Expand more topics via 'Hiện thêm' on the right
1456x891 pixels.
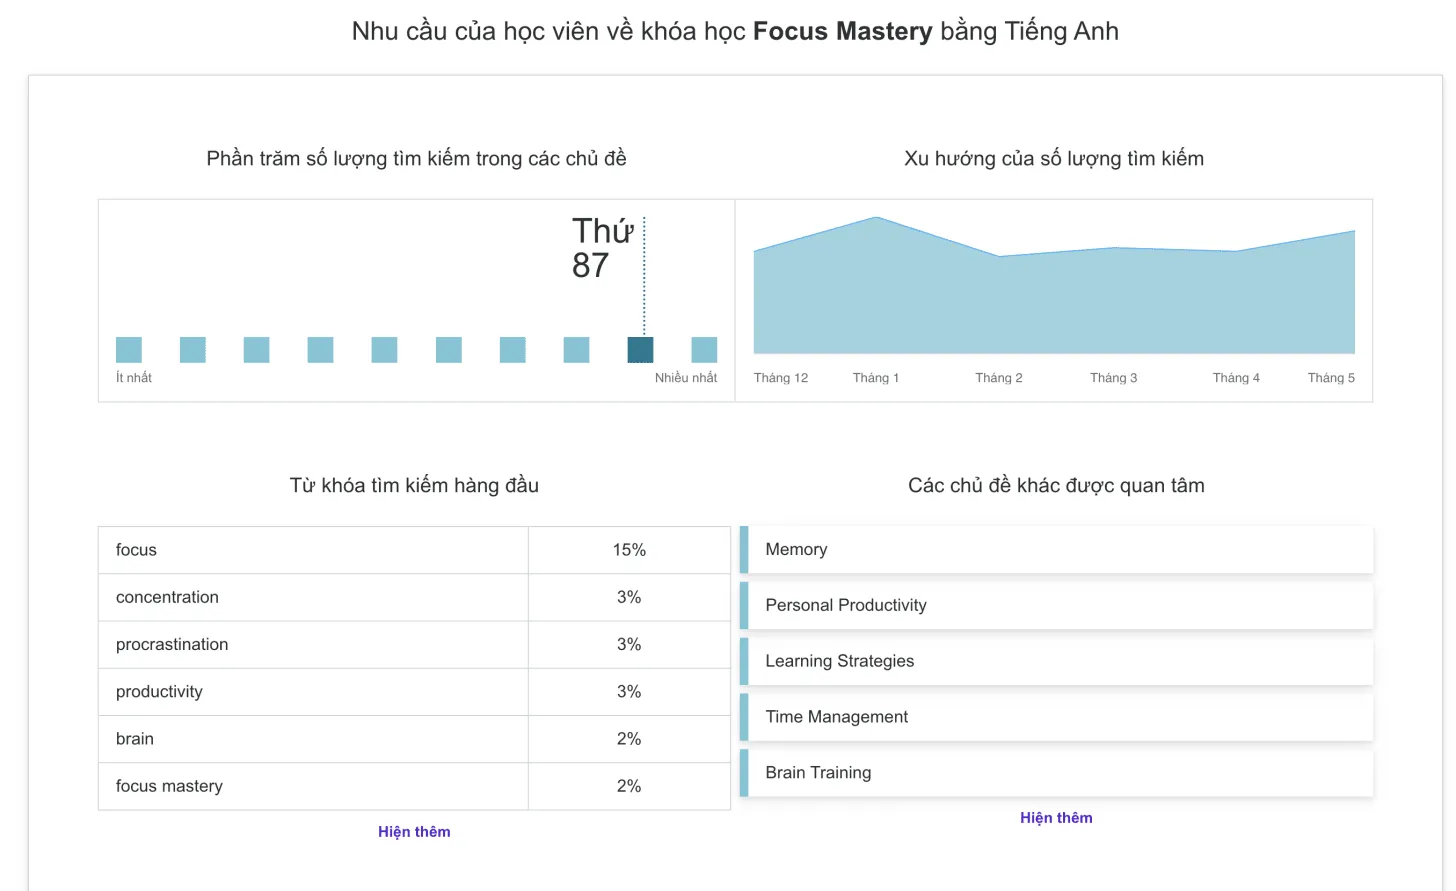point(1056,817)
